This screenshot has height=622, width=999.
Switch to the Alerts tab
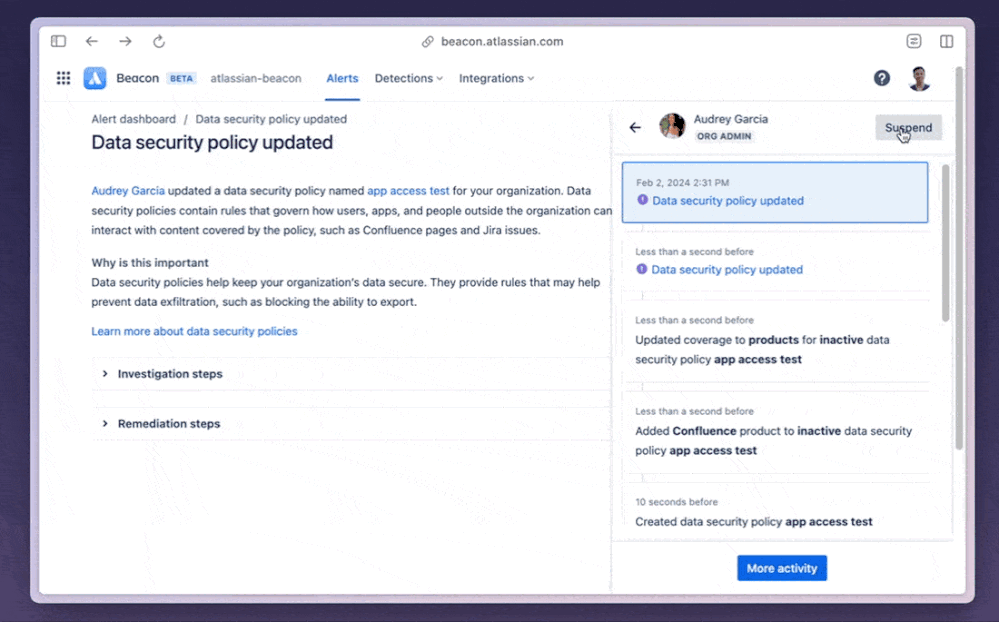click(x=342, y=78)
